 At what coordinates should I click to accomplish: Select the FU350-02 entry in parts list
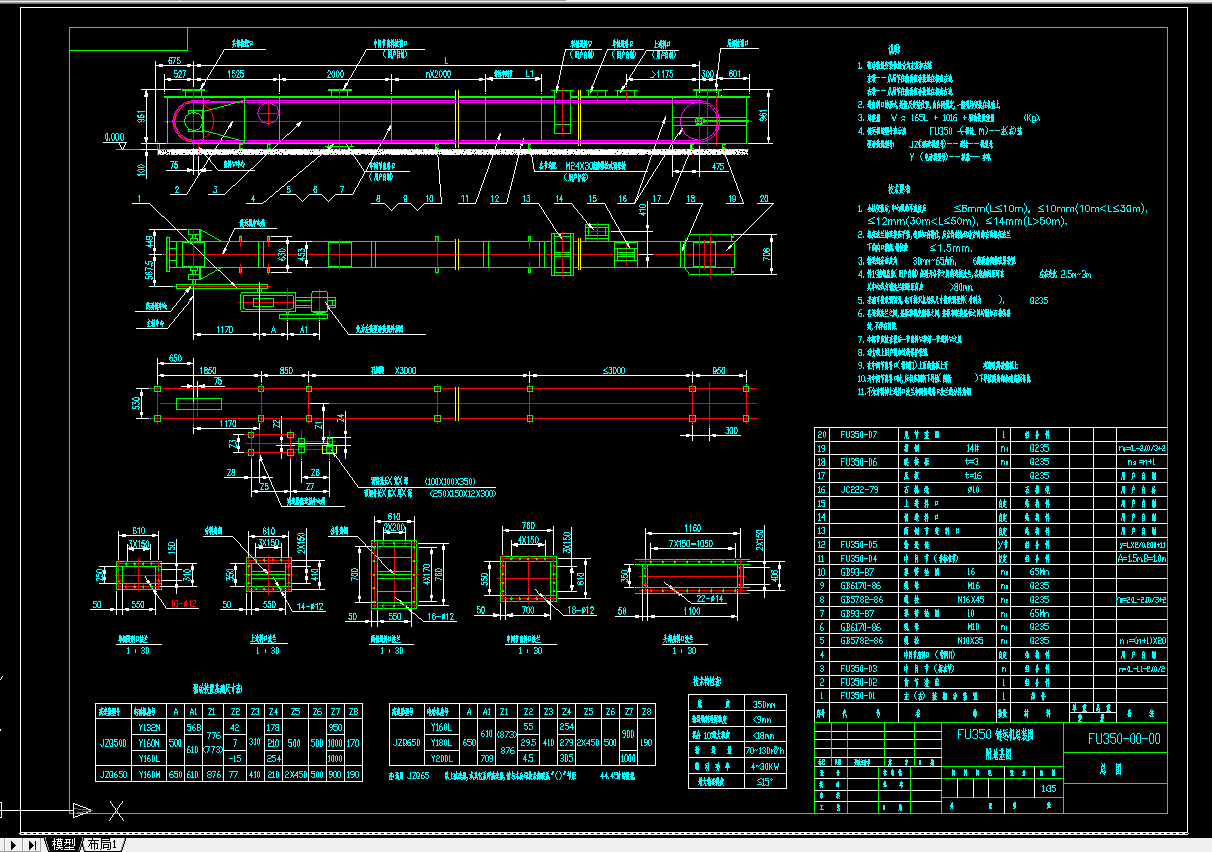pyautogui.click(x=858, y=681)
